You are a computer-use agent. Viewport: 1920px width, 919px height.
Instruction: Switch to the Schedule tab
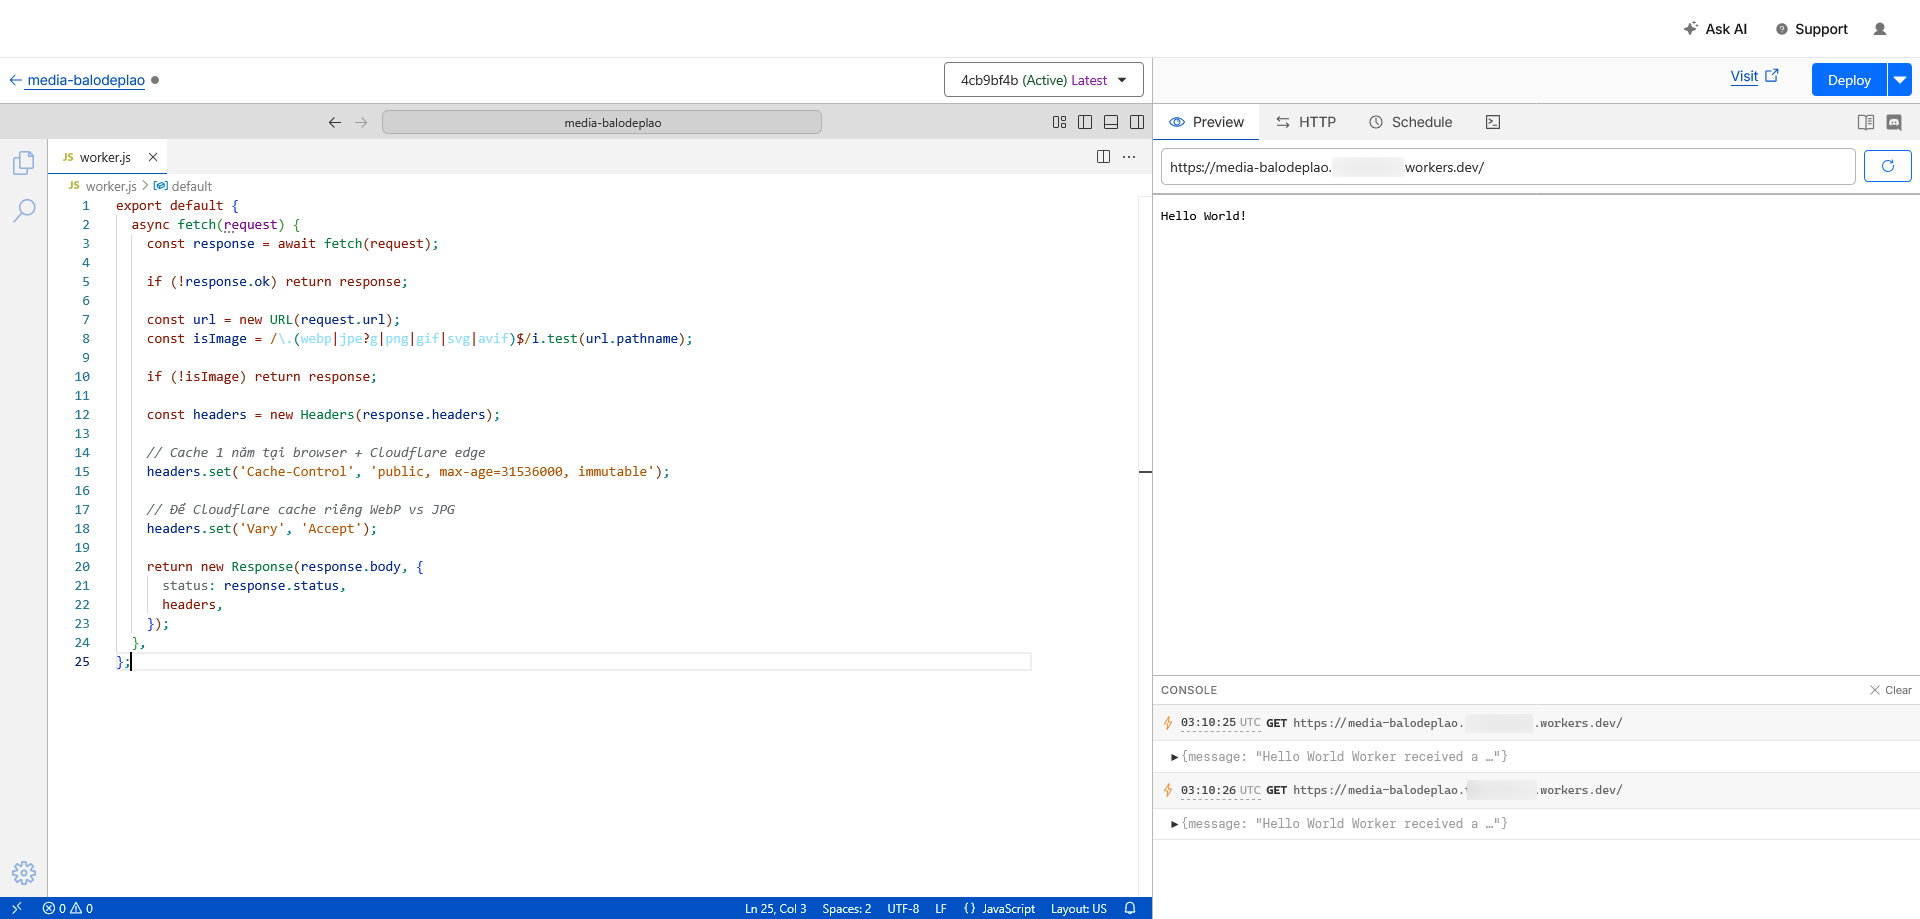(x=1410, y=122)
